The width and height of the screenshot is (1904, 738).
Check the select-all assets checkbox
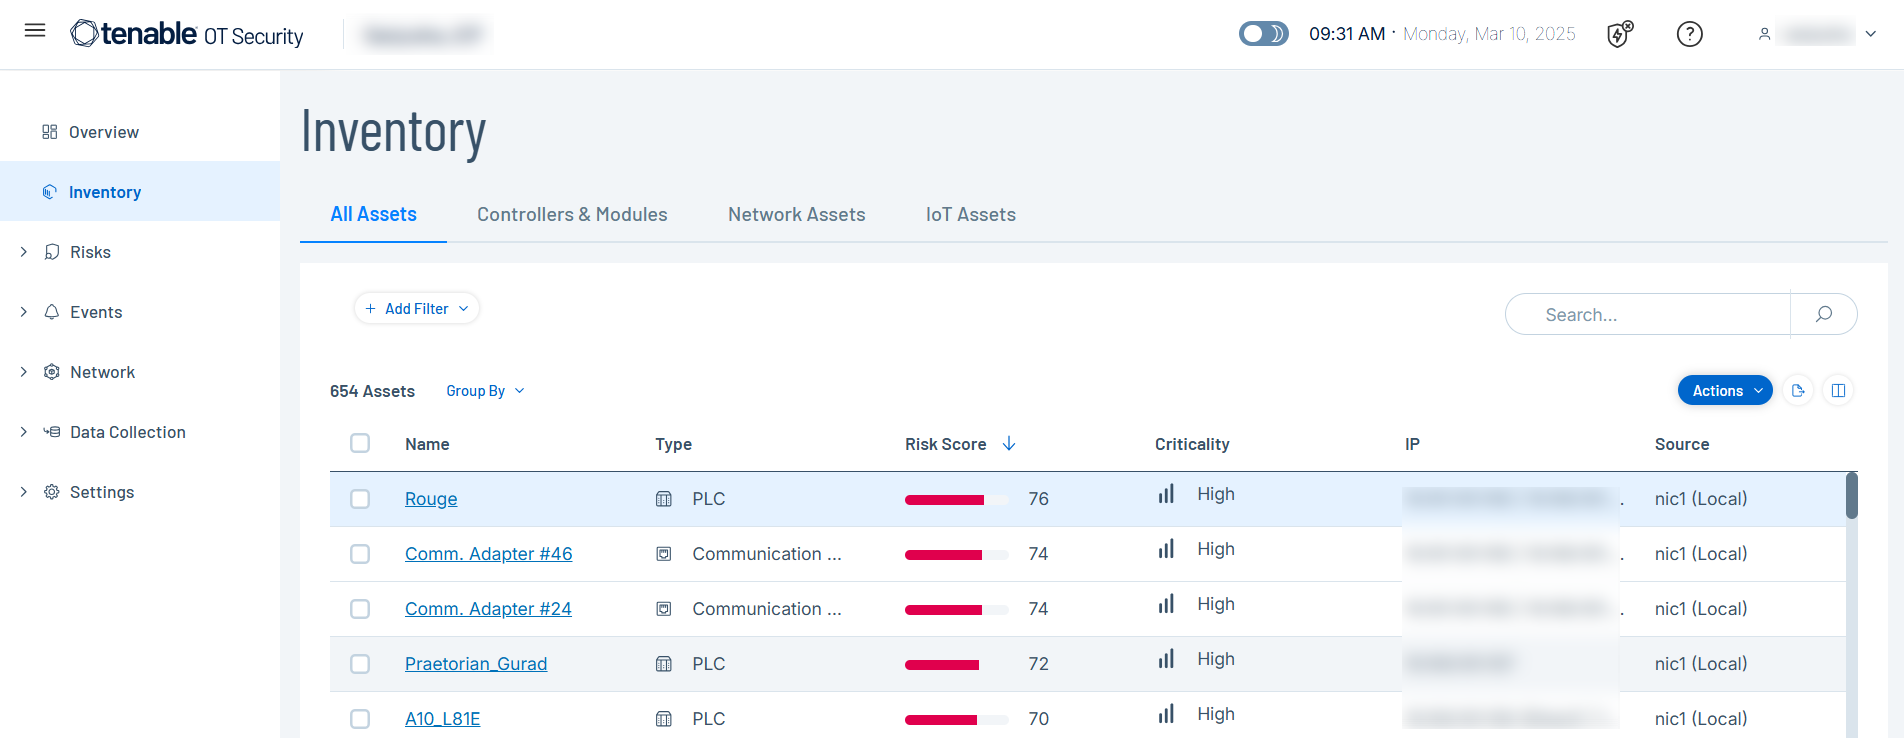(x=360, y=443)
